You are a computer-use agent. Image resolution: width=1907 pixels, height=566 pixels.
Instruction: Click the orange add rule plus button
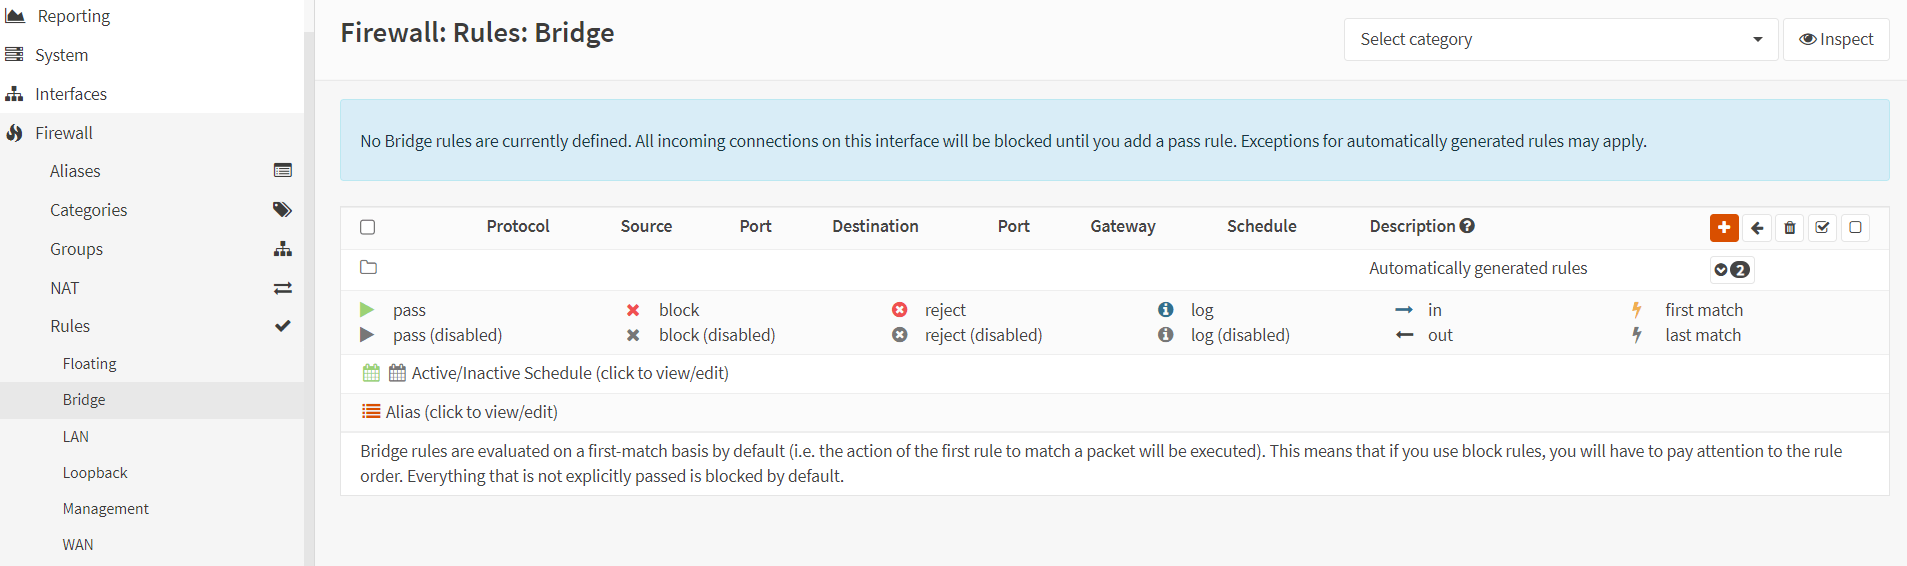pos(1723,228)
